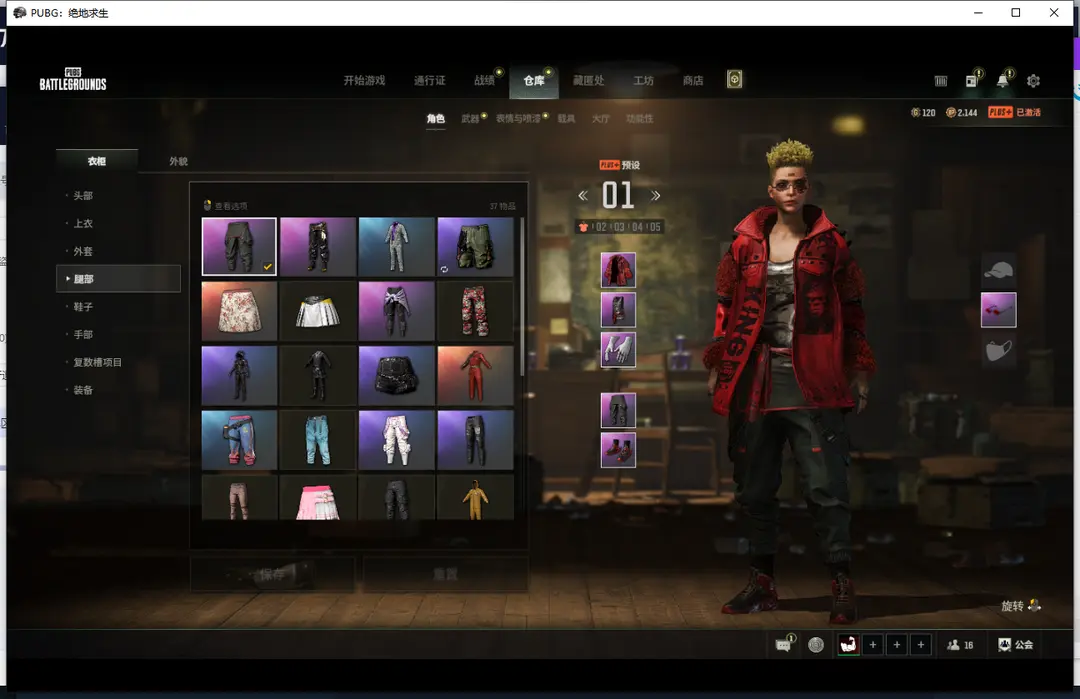Click the equipped red shoes slot
1080x699 pixels.
tap(618, 450)
